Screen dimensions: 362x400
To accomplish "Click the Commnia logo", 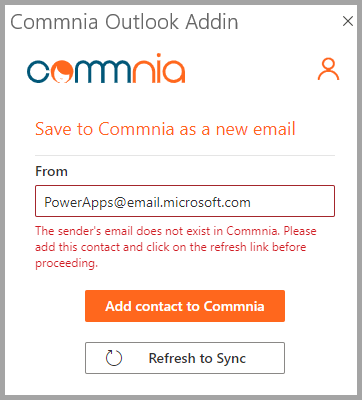I will pyautogui.click(x=106, y=68).
